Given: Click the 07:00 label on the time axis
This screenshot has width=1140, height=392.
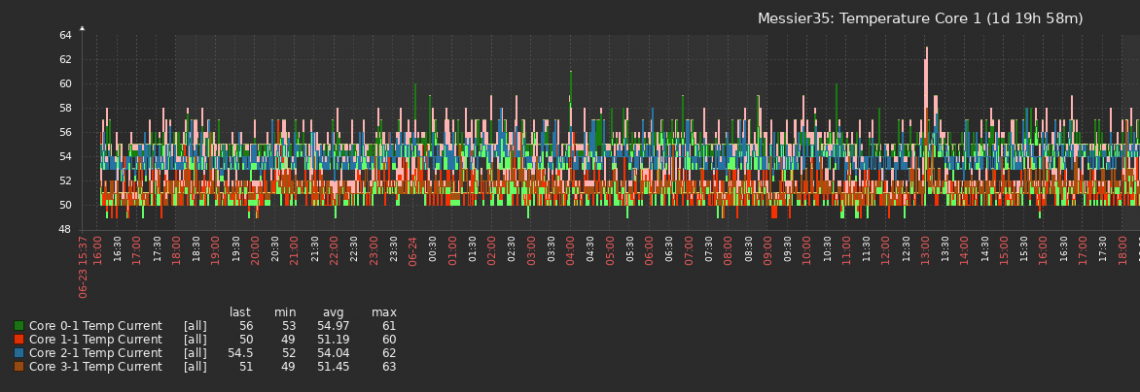Looking at the screenshot, I should click(x=689, y=250).
